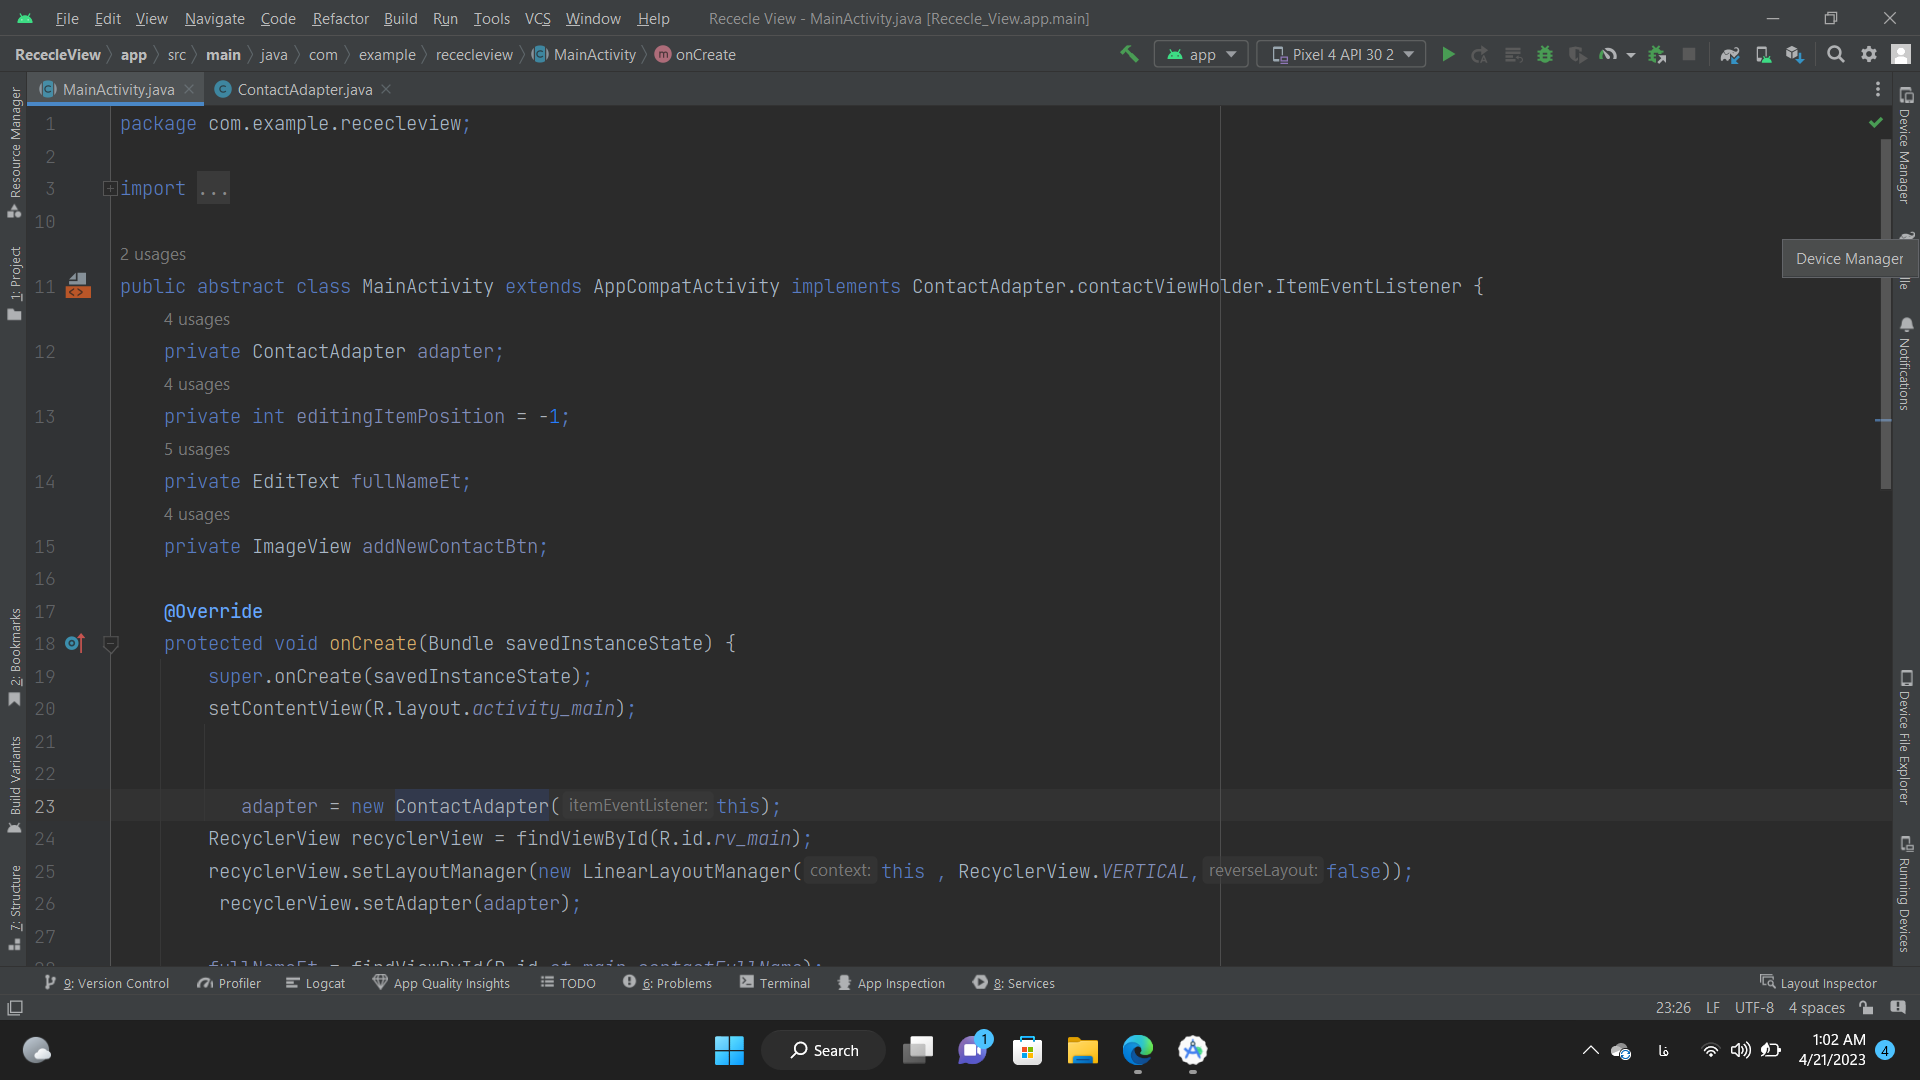This screenshot has width=1920, height=1080.
Task: Open the Profile app dropdown arrow
Action: [x=1631, y=55]
